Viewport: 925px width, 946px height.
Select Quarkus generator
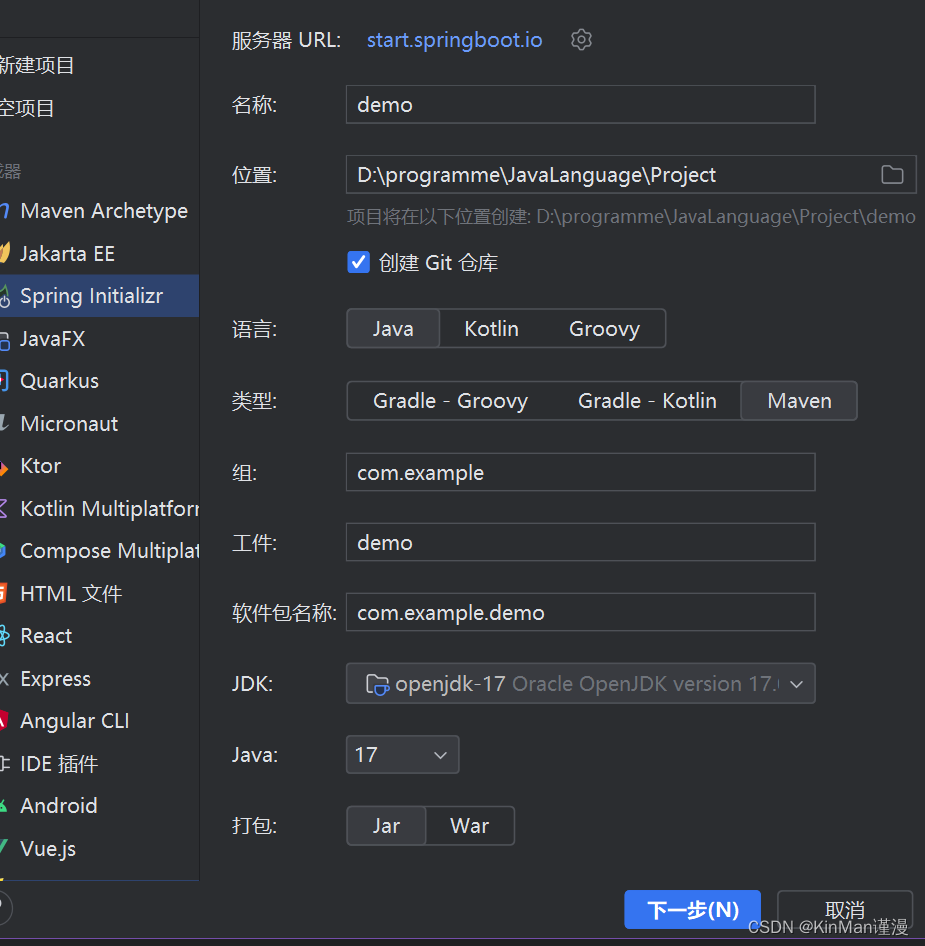tap(99, 381)
